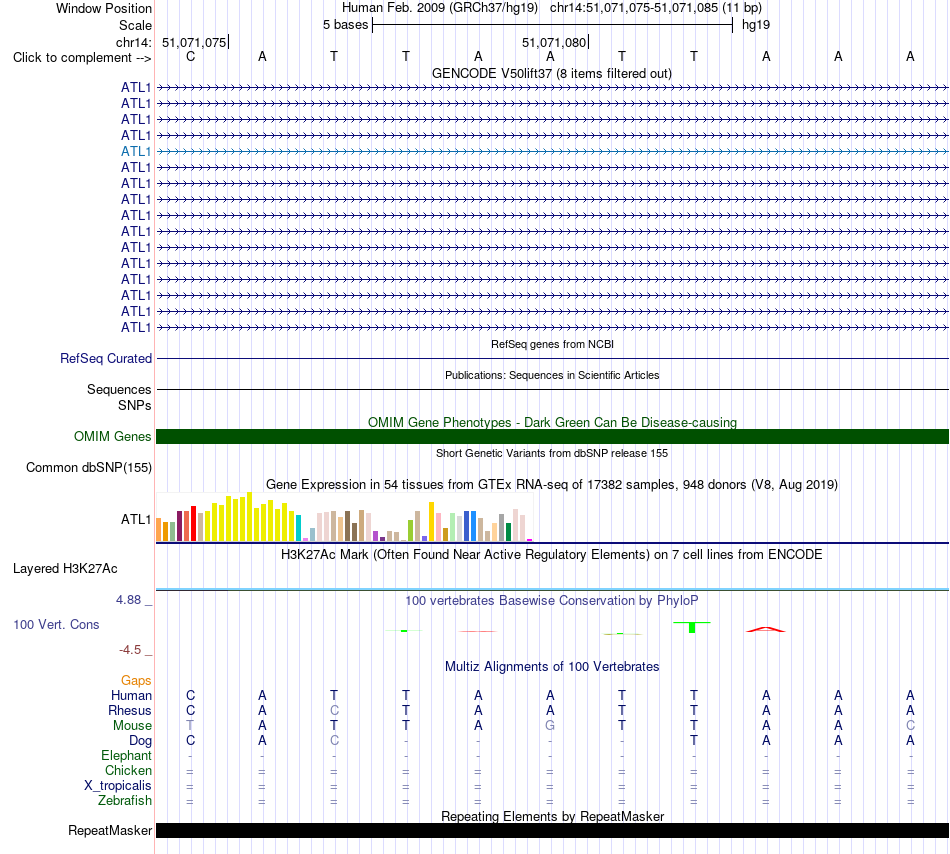Click 'Short Genetic Variants from dbSNP release 155'
Viewport: 950px width, 854px height.
click(x=552, y=453)
